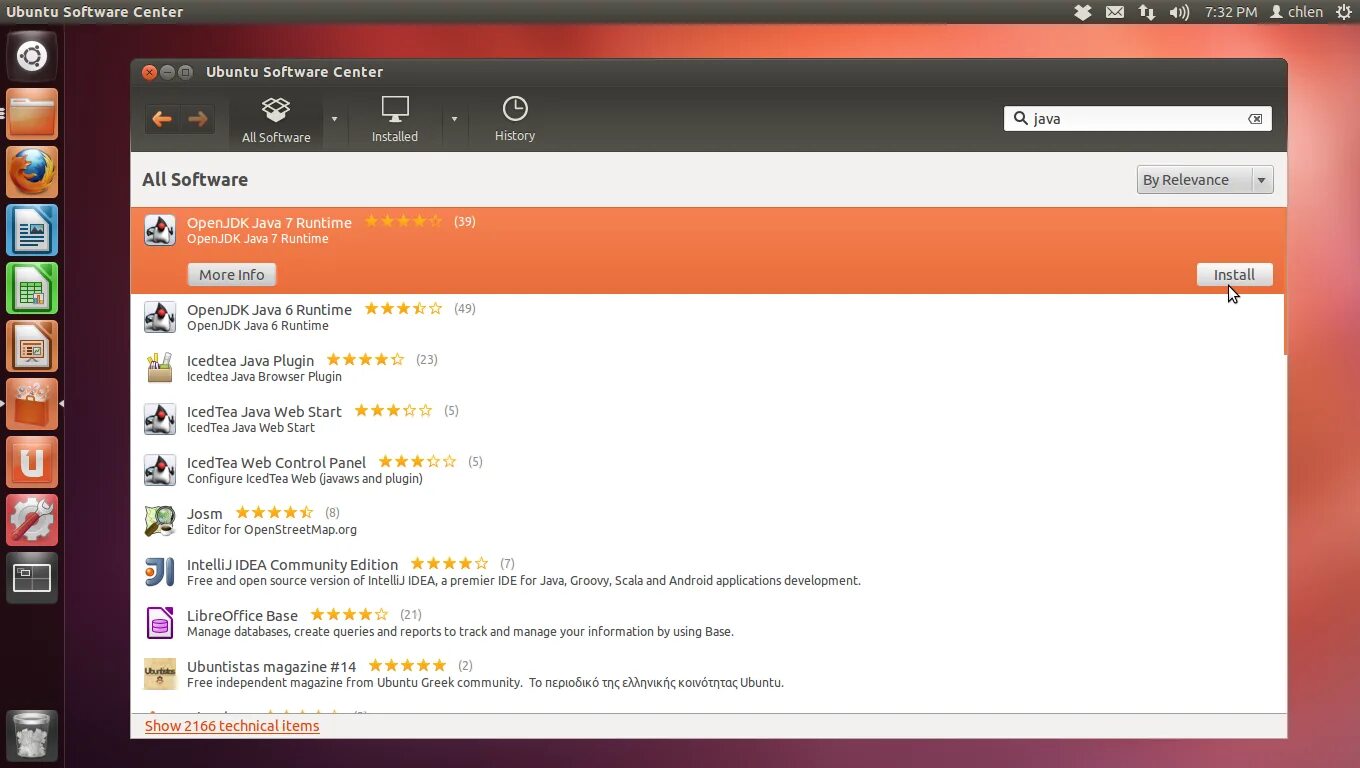
Task: Select the Ubuntistas magazine #14 title
Action: click(x=271, y=666)
